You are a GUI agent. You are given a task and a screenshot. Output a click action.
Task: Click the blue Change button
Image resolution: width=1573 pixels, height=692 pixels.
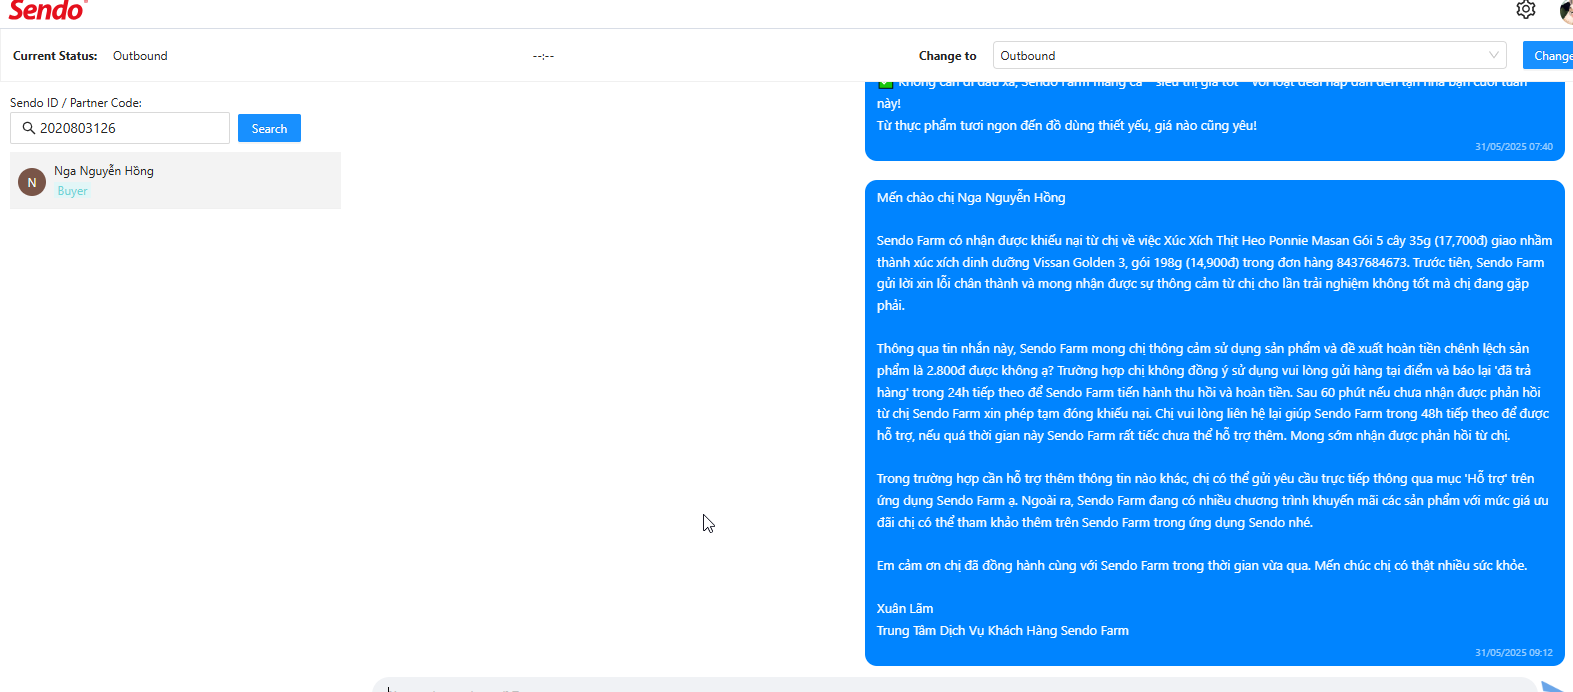pos(1548,55)
